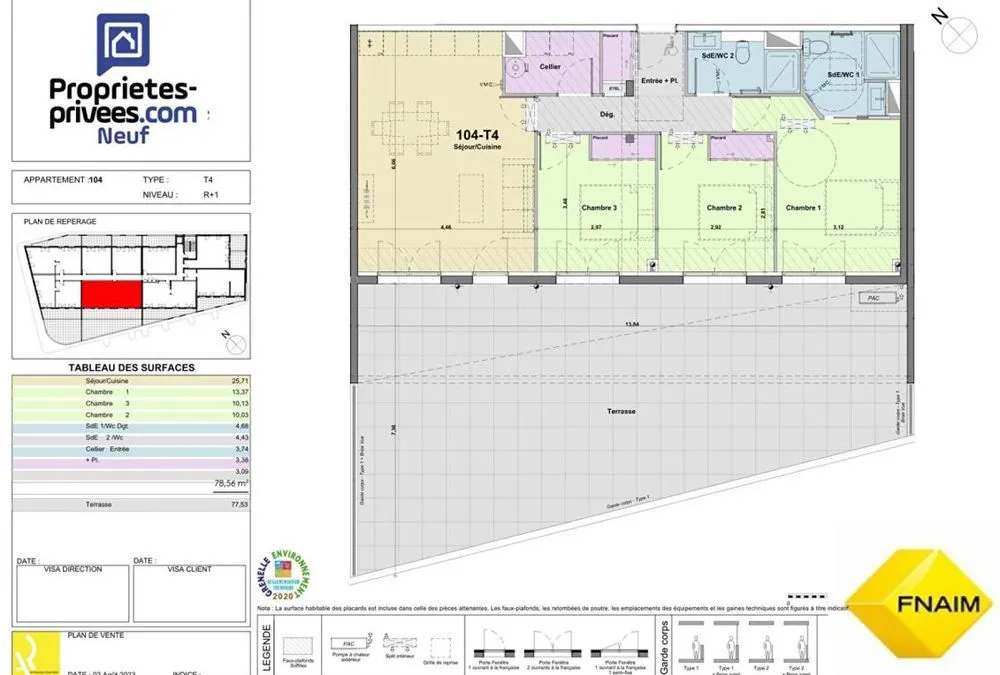This screenshot has height=675, width=1000.
Task: Click the 'SdE/WC 1' room label
Action: [x=844, y=75]
